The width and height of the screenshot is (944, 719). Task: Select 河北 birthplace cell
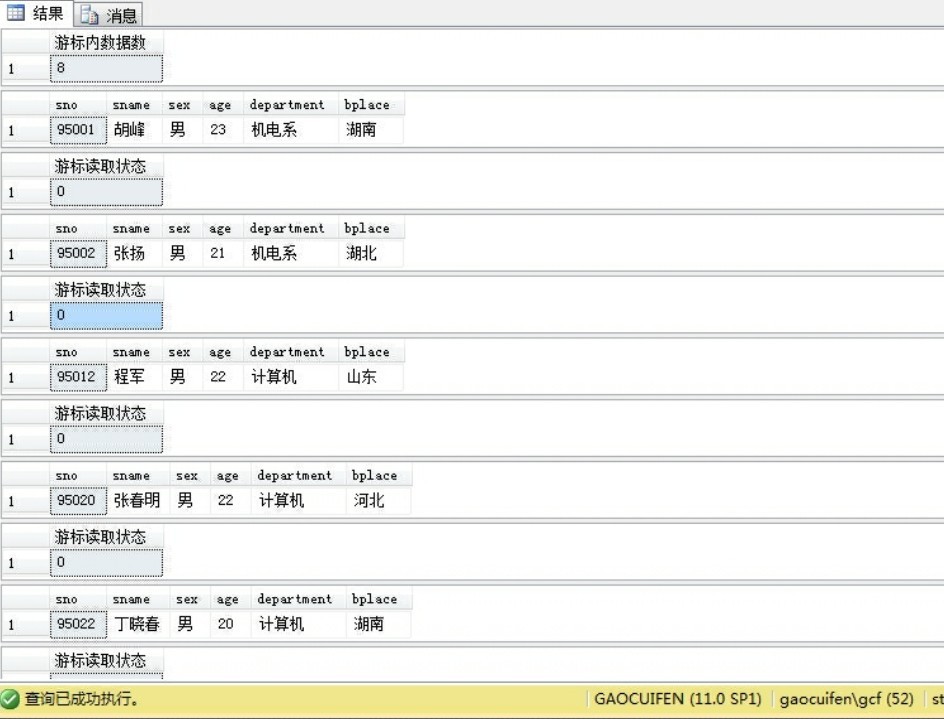pyautogui.click(x=379, y=500)
